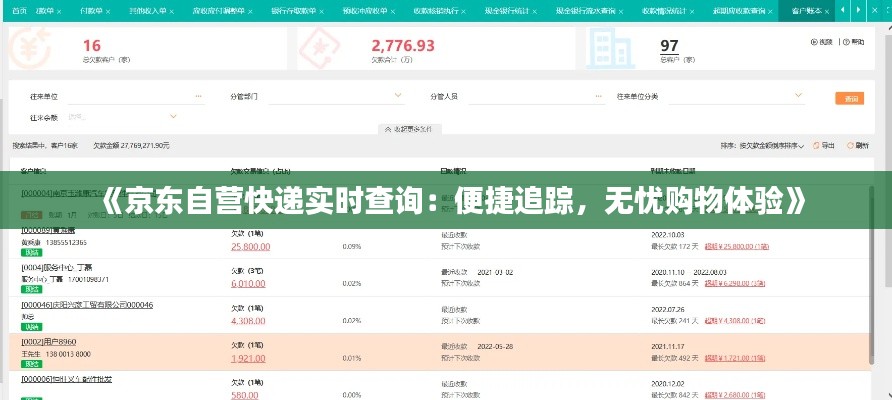Click the 欠款金额 27,769,271.90元 summary text
Screen dimensions: 892x400
pyautogui.click(x=131, y=146)
